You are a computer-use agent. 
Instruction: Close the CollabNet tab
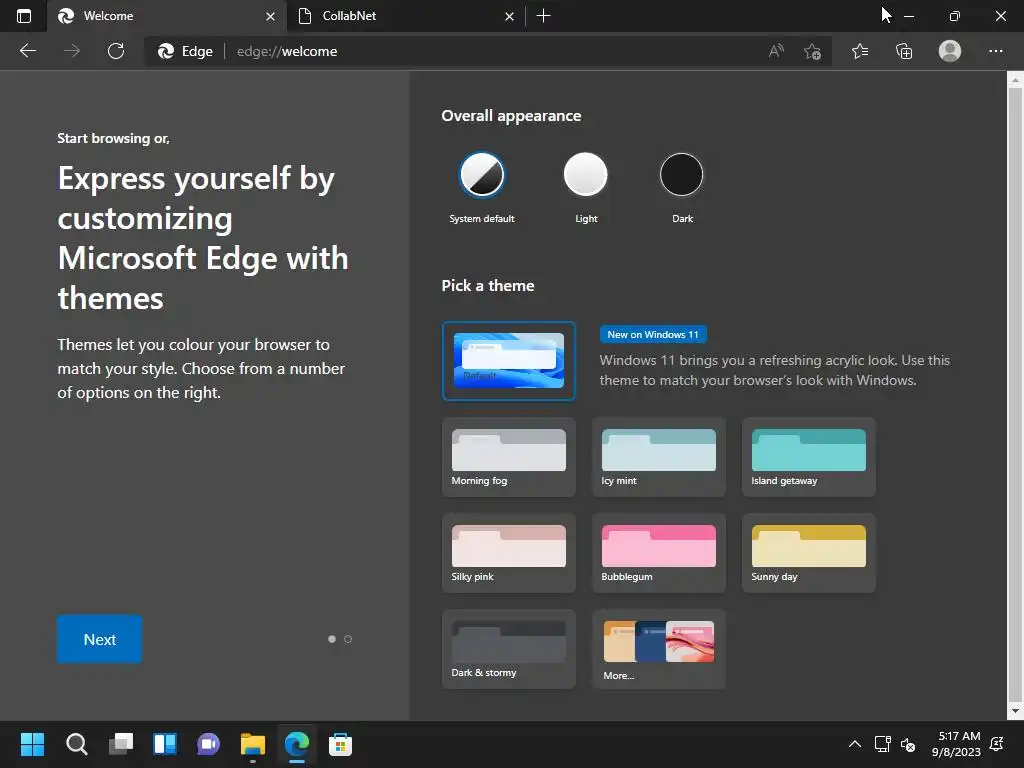509,16
